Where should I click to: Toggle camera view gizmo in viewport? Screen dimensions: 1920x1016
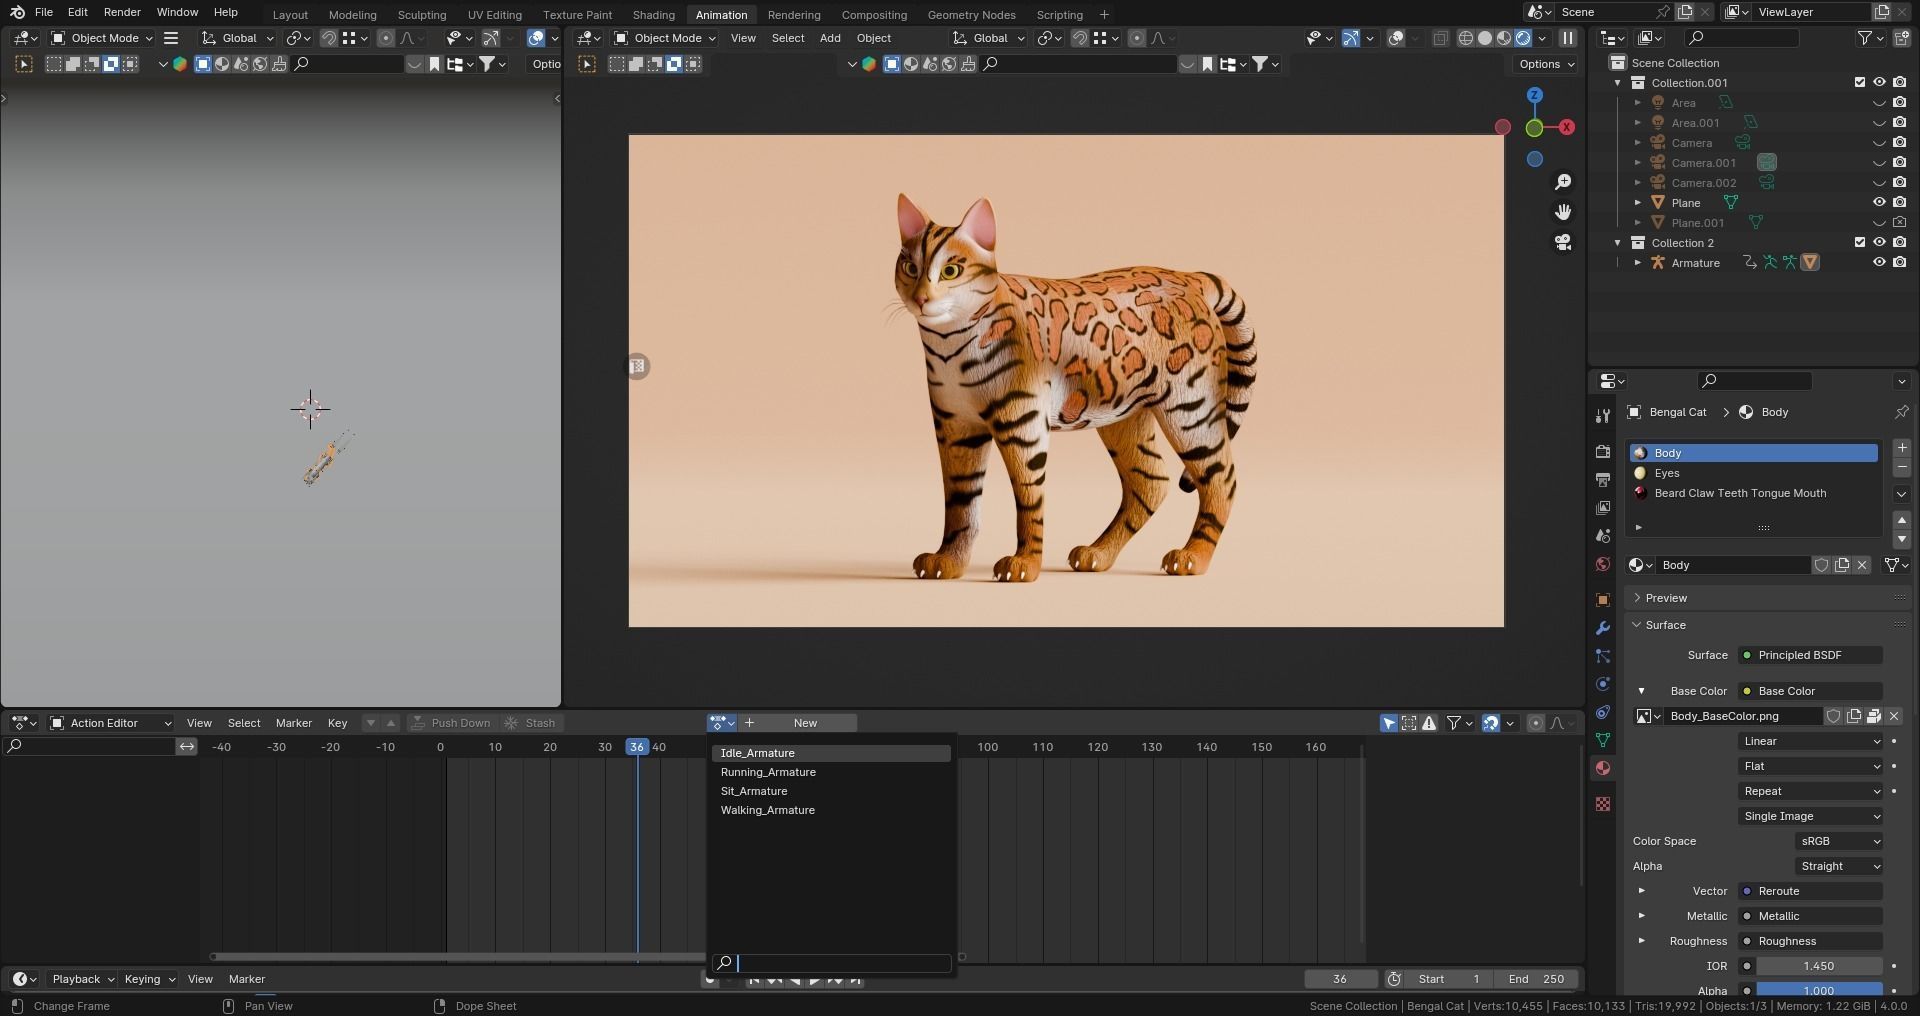click(1563, 243)
